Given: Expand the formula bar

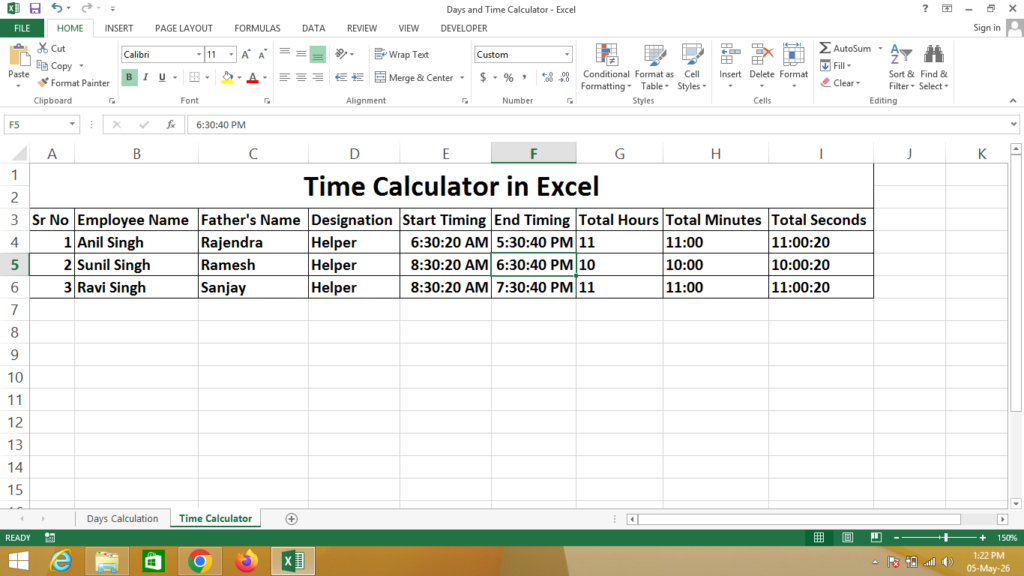Looking at the screenshot, I should tap(1013, 124).
